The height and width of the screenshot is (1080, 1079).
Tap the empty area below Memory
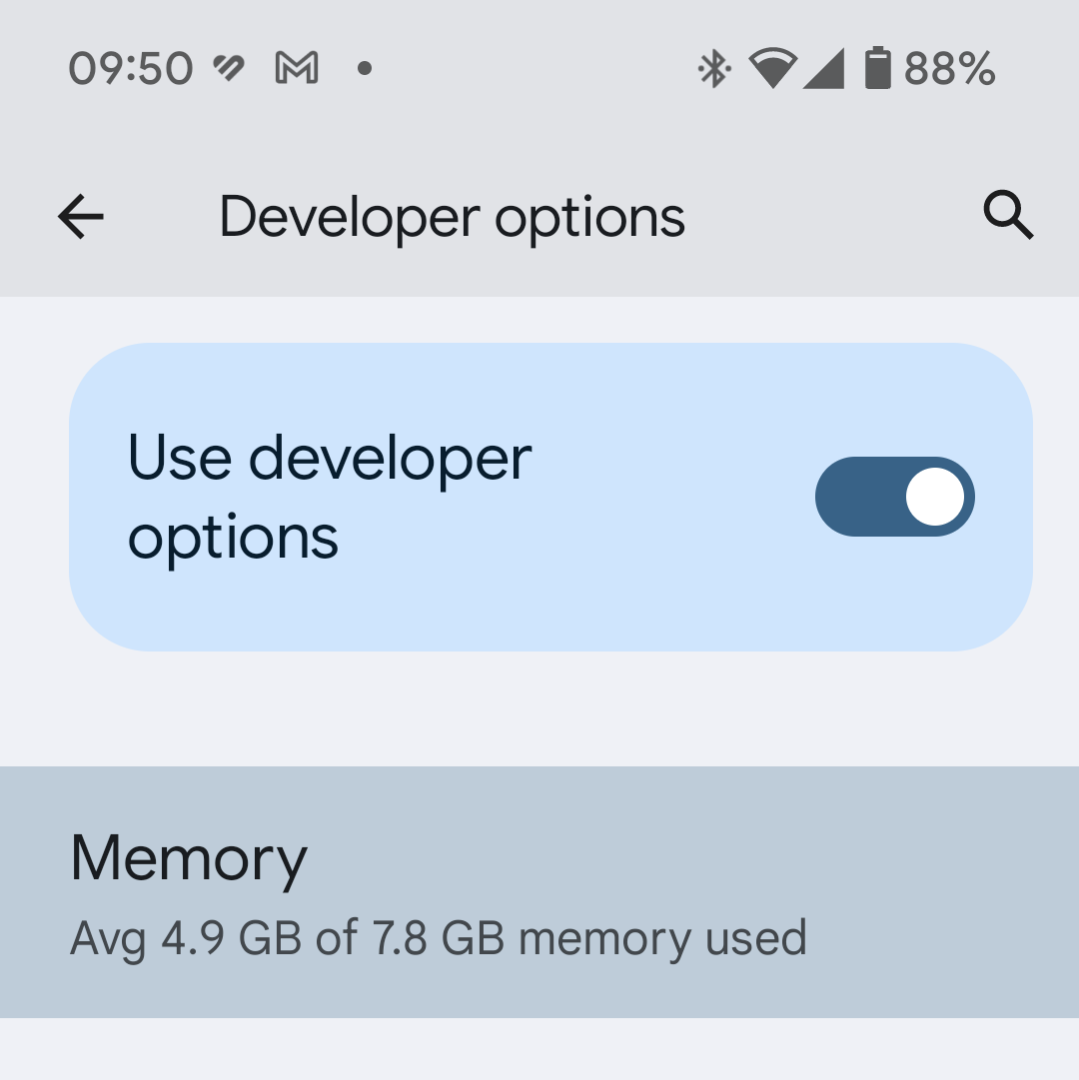[x=539, y=1050]
